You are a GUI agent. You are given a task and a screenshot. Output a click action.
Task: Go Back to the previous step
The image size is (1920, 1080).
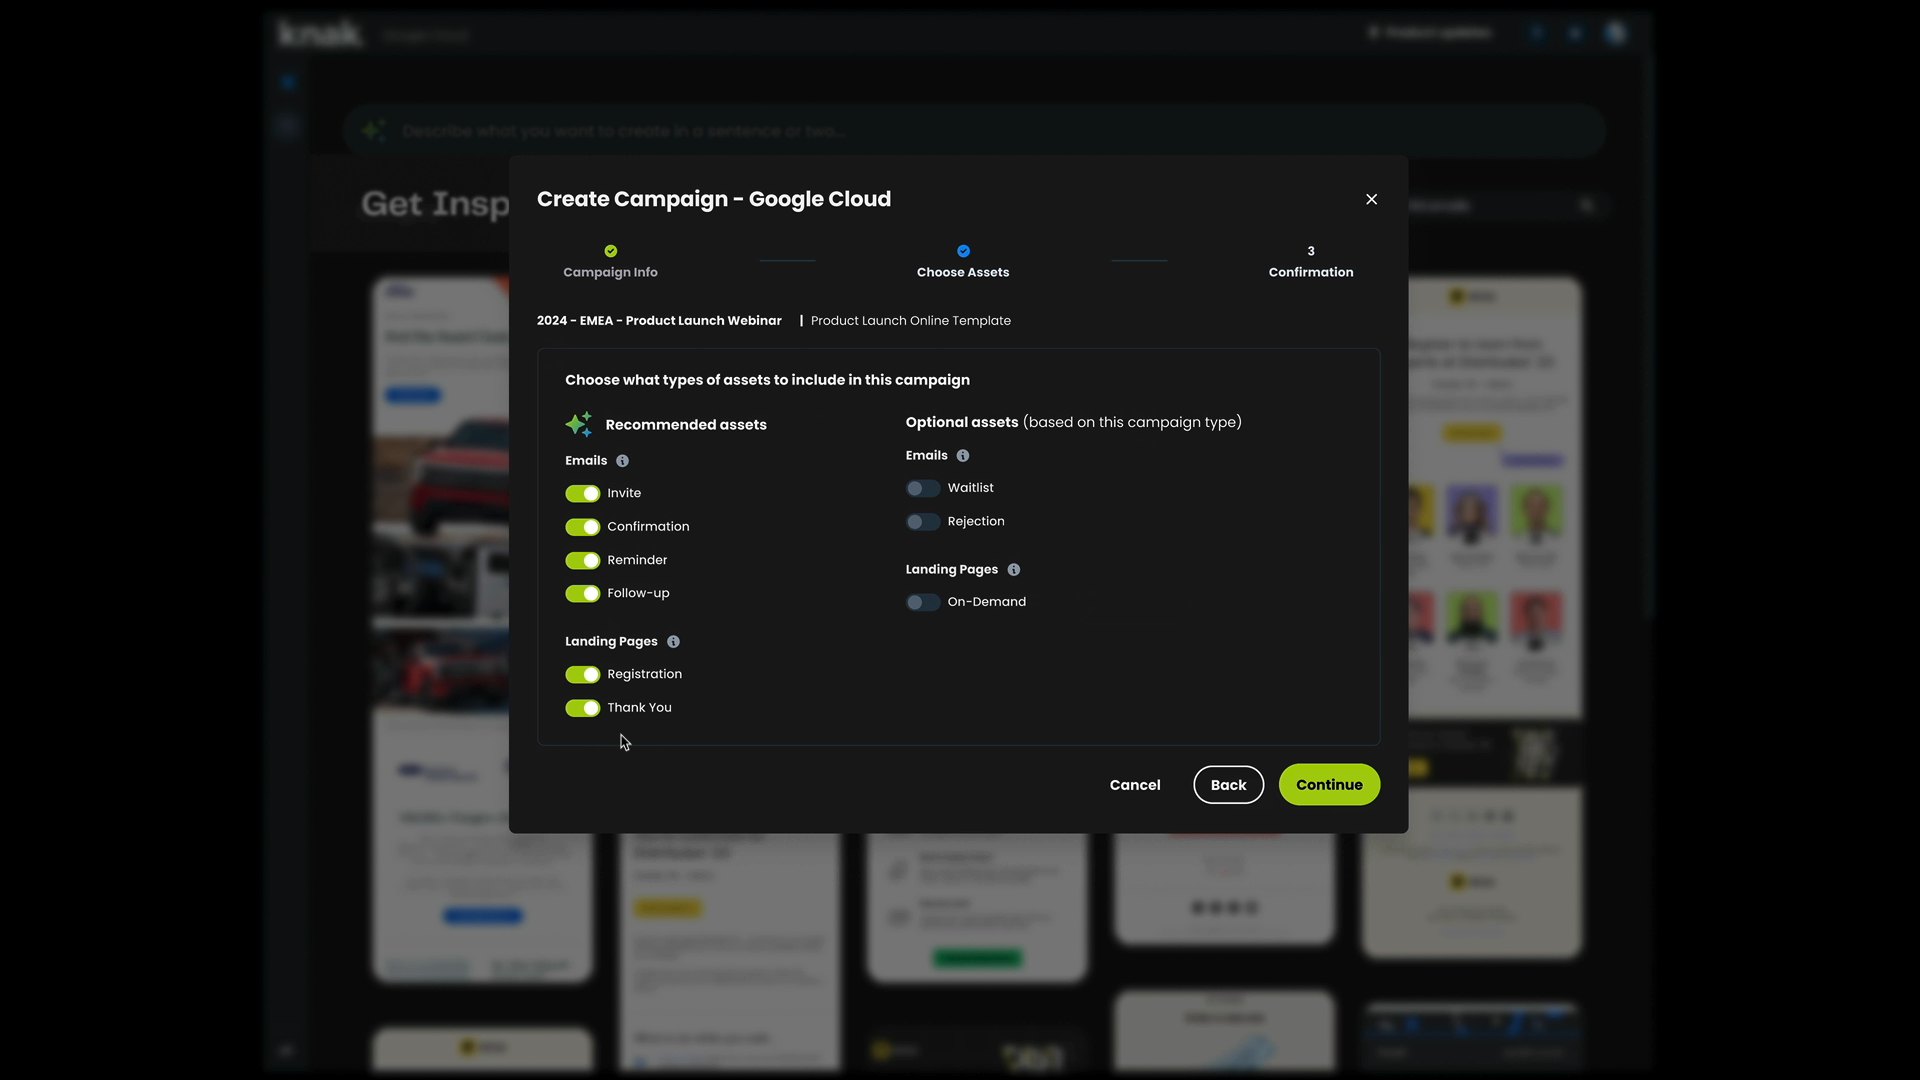(1229, 785)
